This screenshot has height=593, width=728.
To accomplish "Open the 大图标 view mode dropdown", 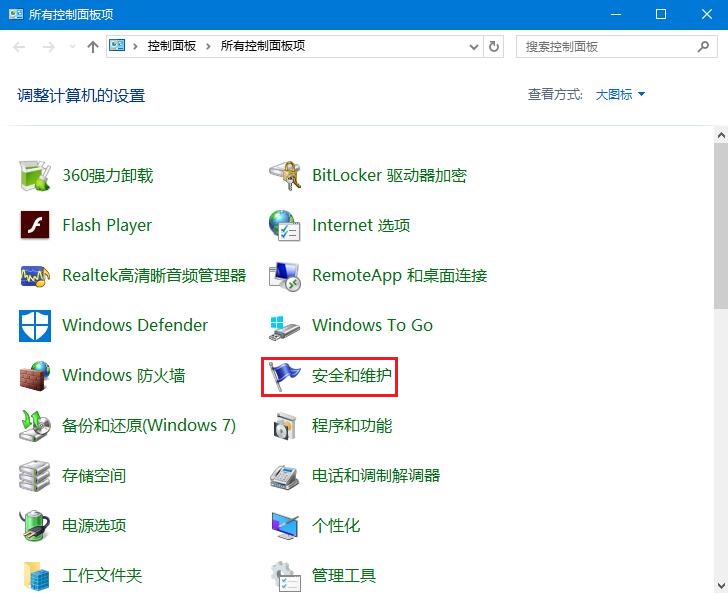I will [620, 94].
